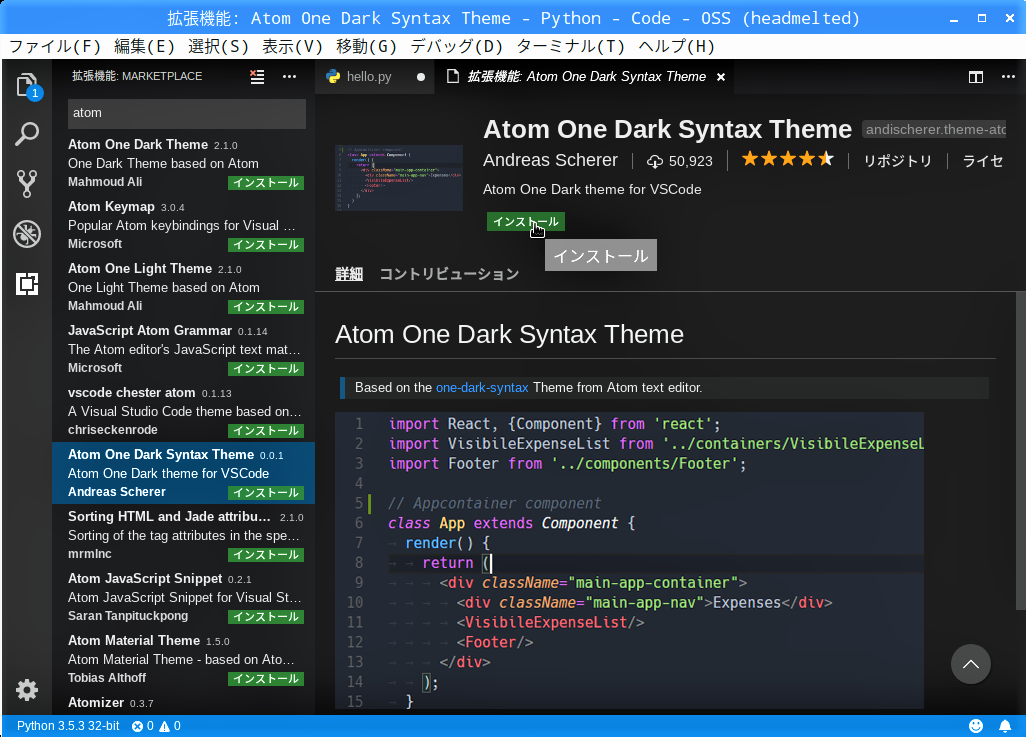Open the Debug view icon
1026x737 pixels.
[27, 234]
